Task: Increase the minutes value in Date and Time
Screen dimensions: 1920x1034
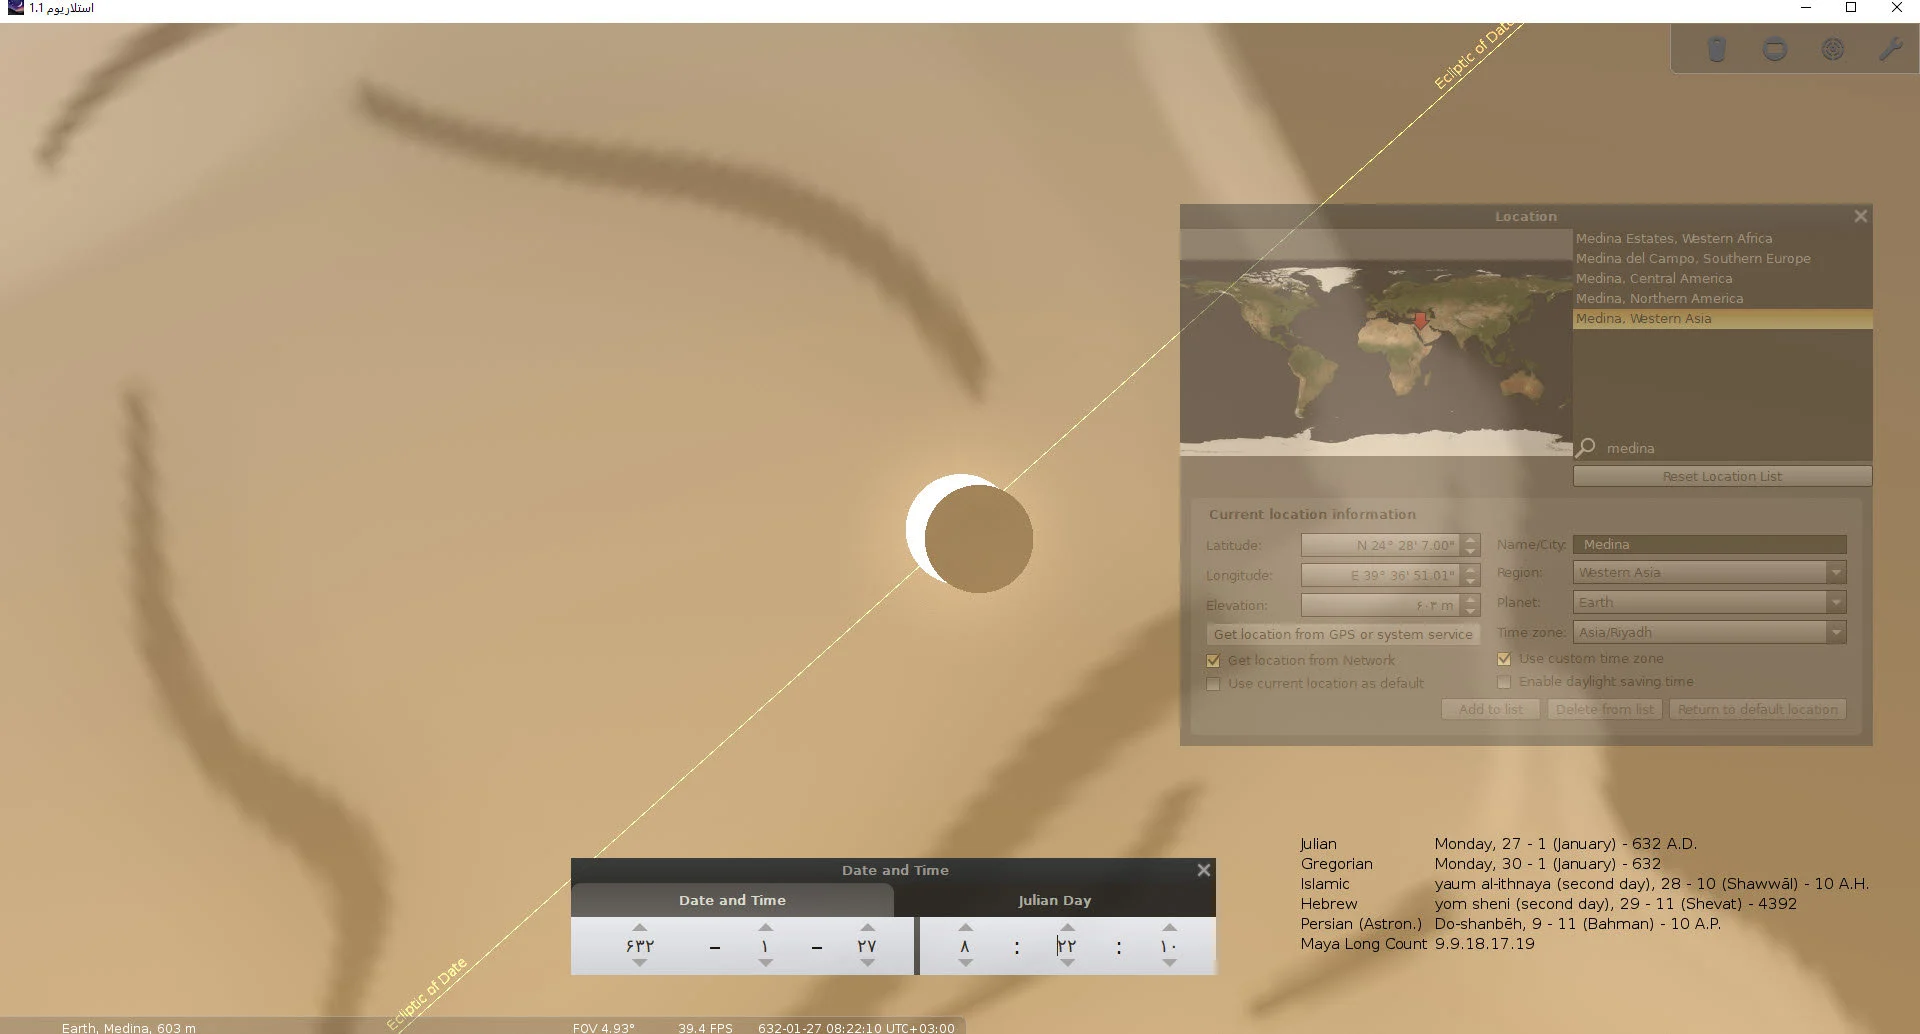Action: (1067, 928)
